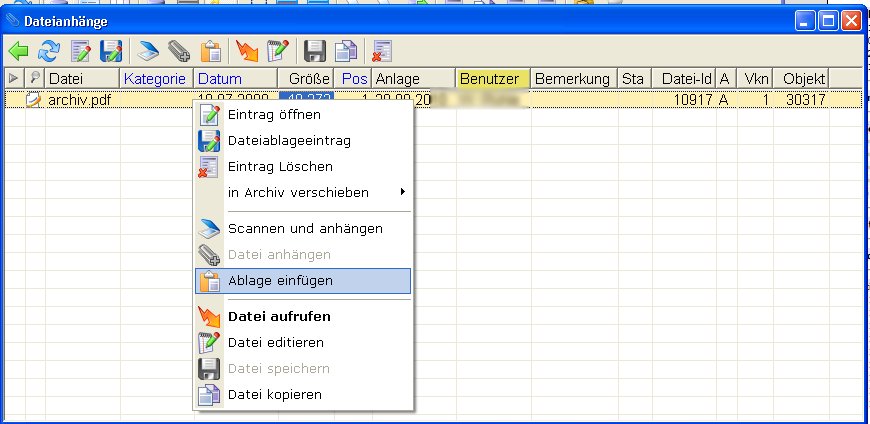This screenshot has height=424, width=870.
Task: Click 'Eintrag Löschen' in context menu
Action: [279, 166]
